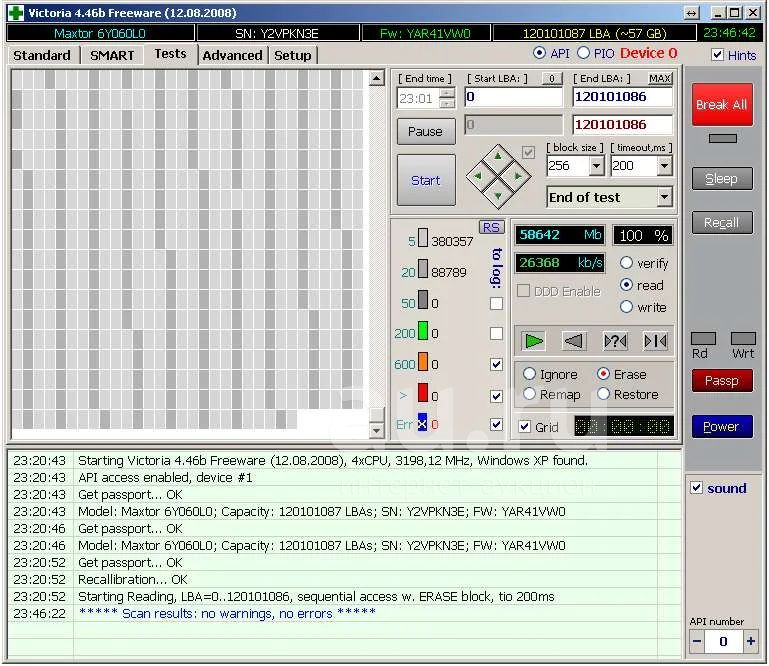Toggle the sound checkbox
Viewport: 769px width, 666px height.
[x=696, y=488]
